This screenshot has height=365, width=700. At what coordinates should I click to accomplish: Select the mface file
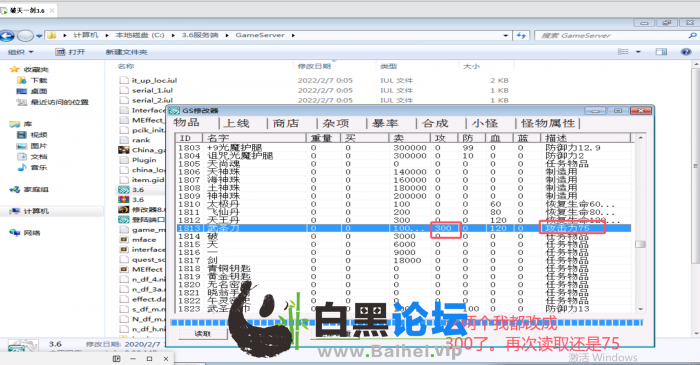coord(144,240)
